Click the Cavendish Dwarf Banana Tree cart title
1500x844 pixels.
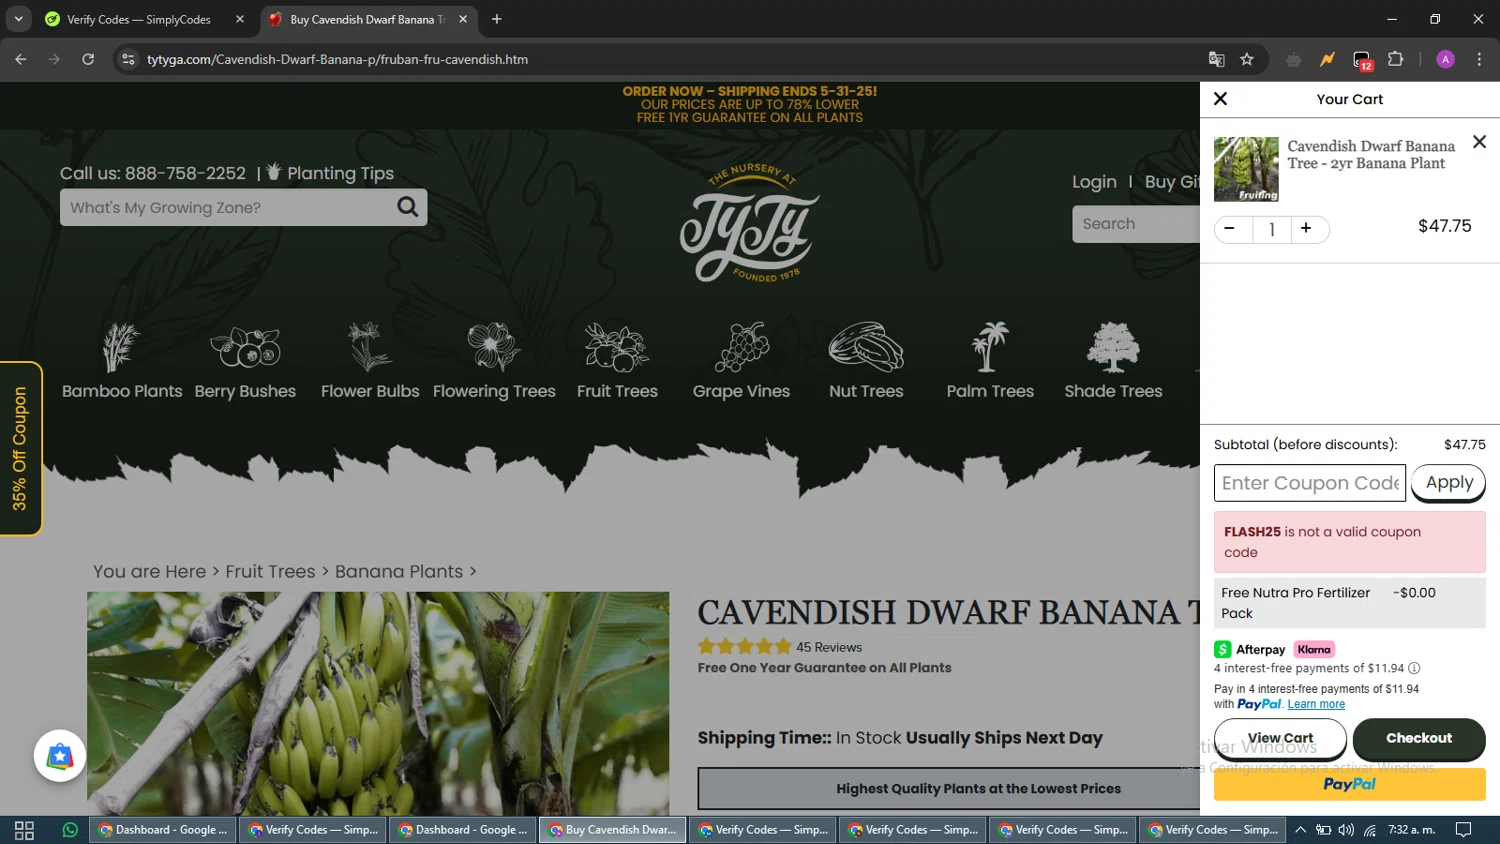[x=1371, y=155]
